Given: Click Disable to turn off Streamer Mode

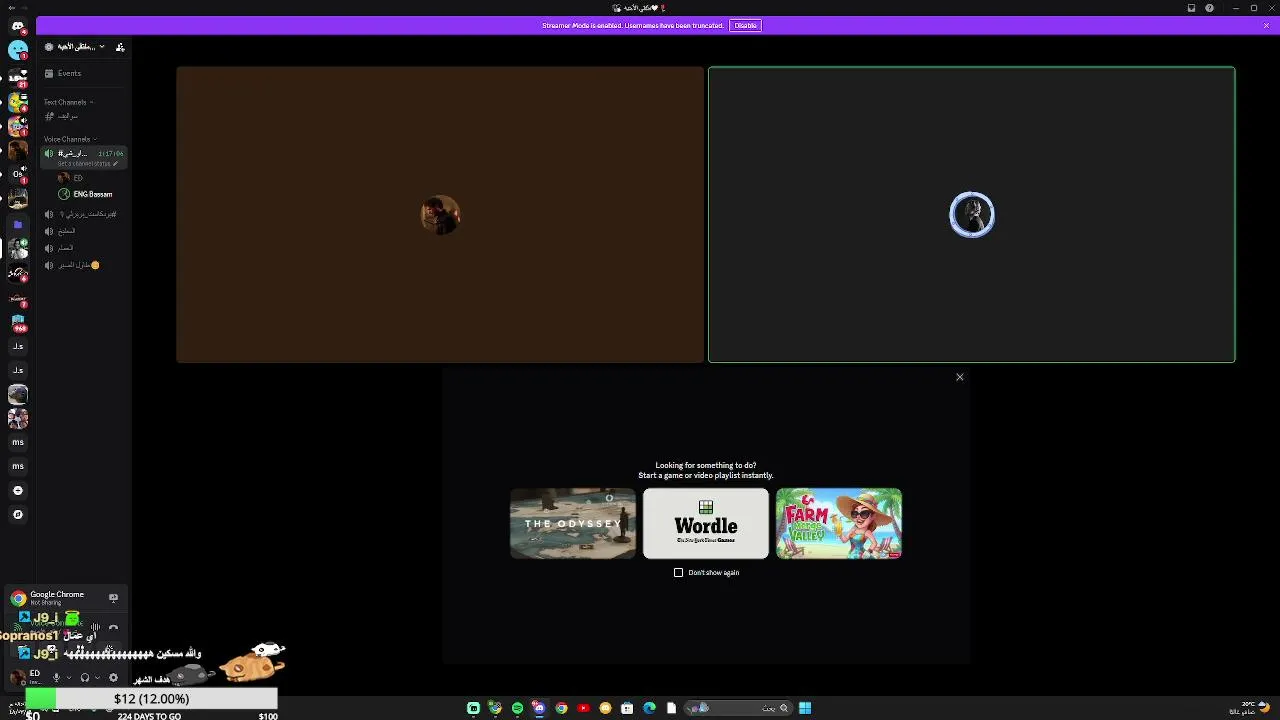Looking at the screenshot, I should coord(745,25).
